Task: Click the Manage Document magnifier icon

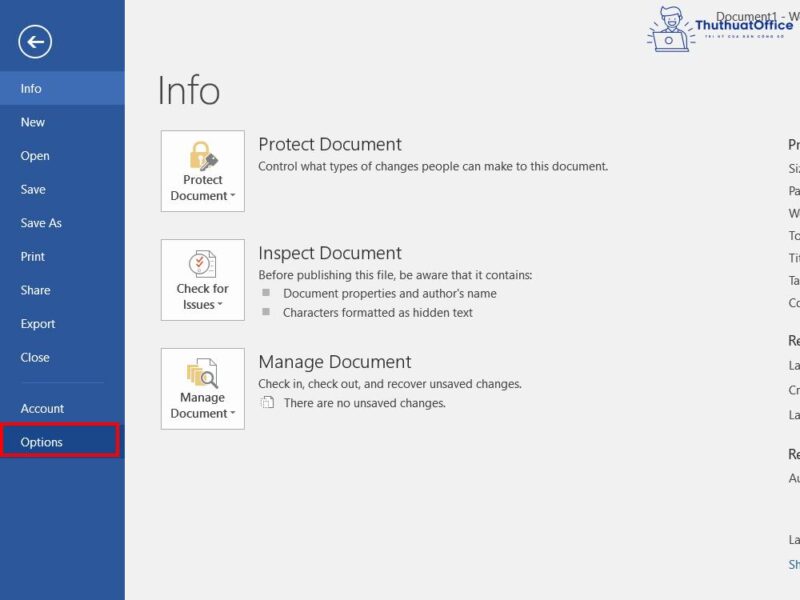Action: (x=202, y=373)
